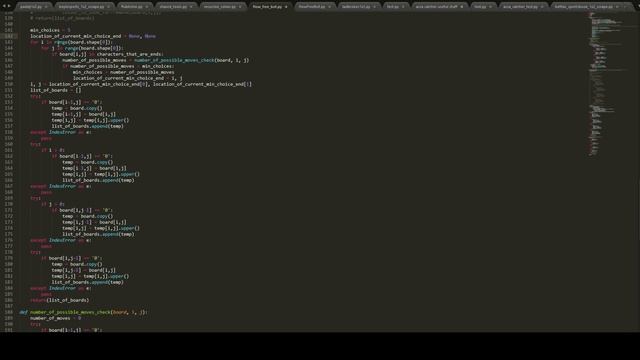Close the accs_catcher_test.py tab
The width and height of the screenshot is (640, 360).
(x=542, y=7)
